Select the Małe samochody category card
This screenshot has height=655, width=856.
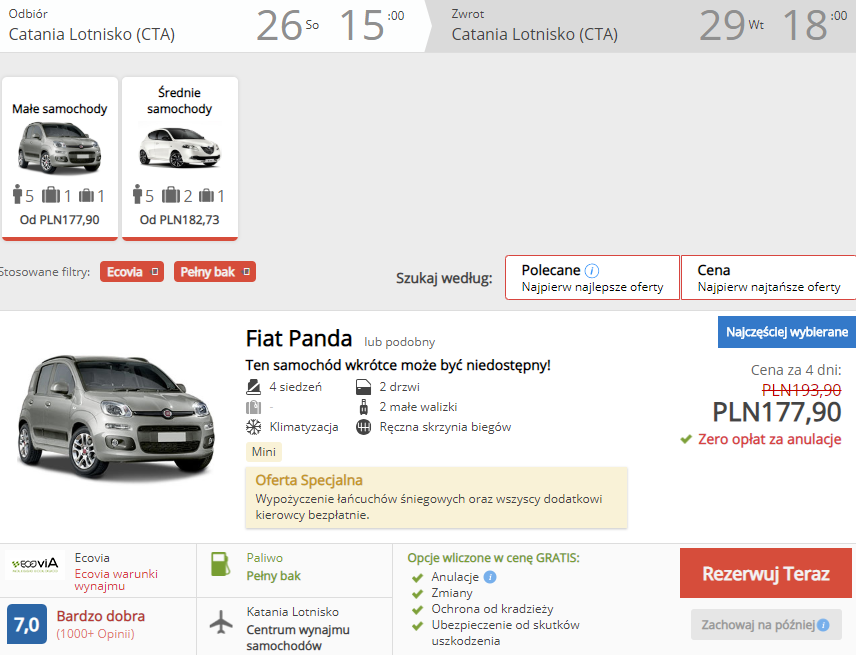60,158
